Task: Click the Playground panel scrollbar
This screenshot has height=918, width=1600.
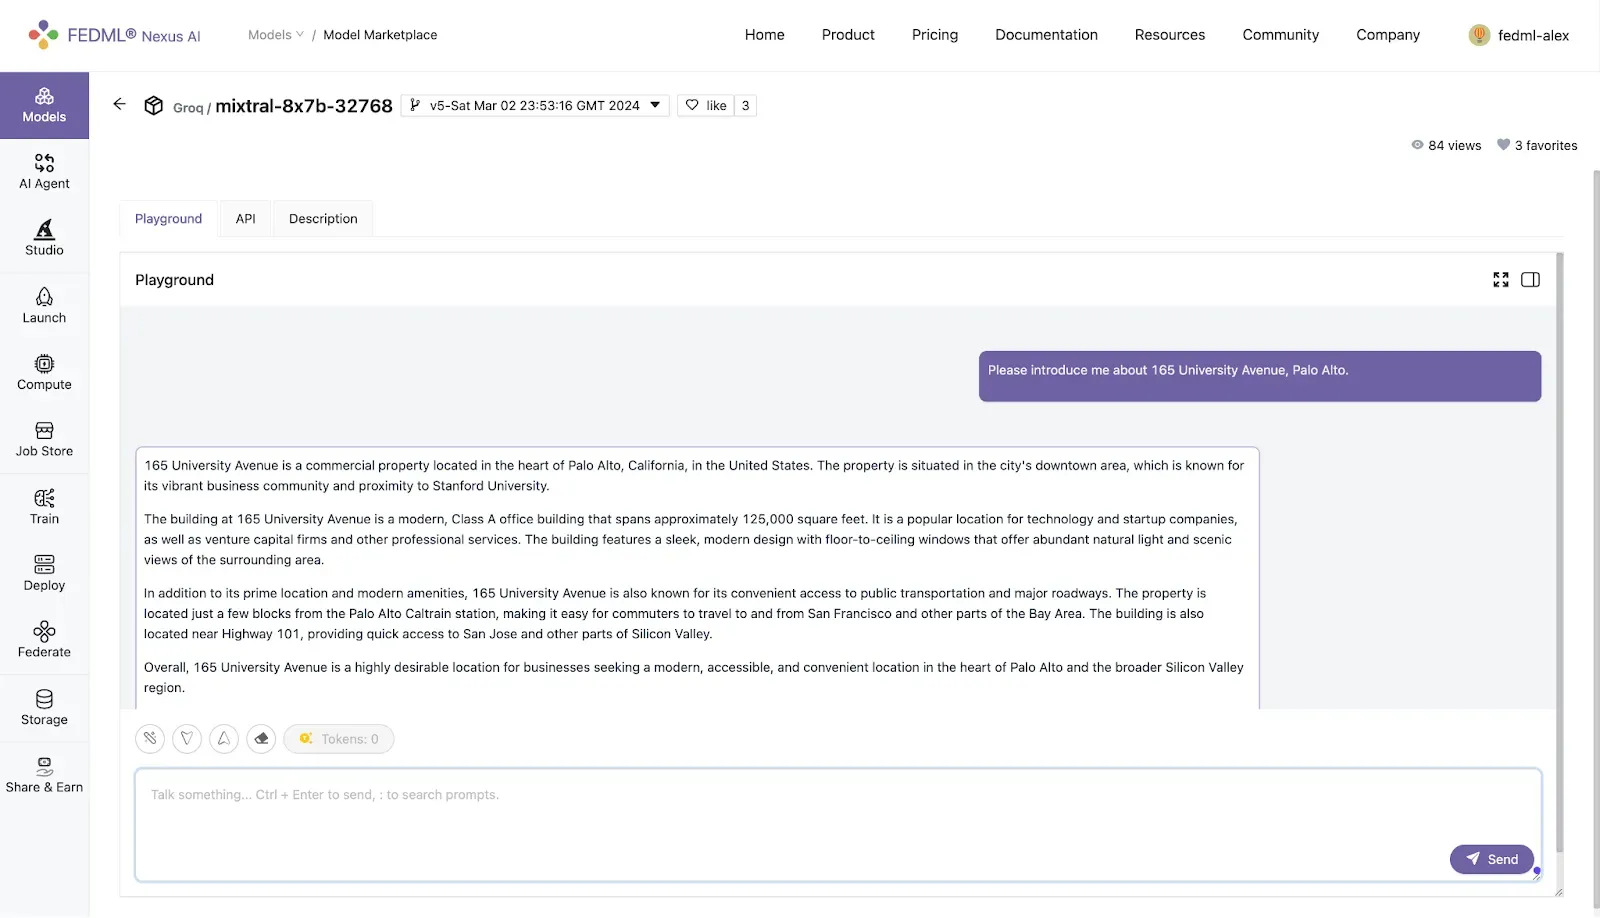Action: click(1560, 553)
